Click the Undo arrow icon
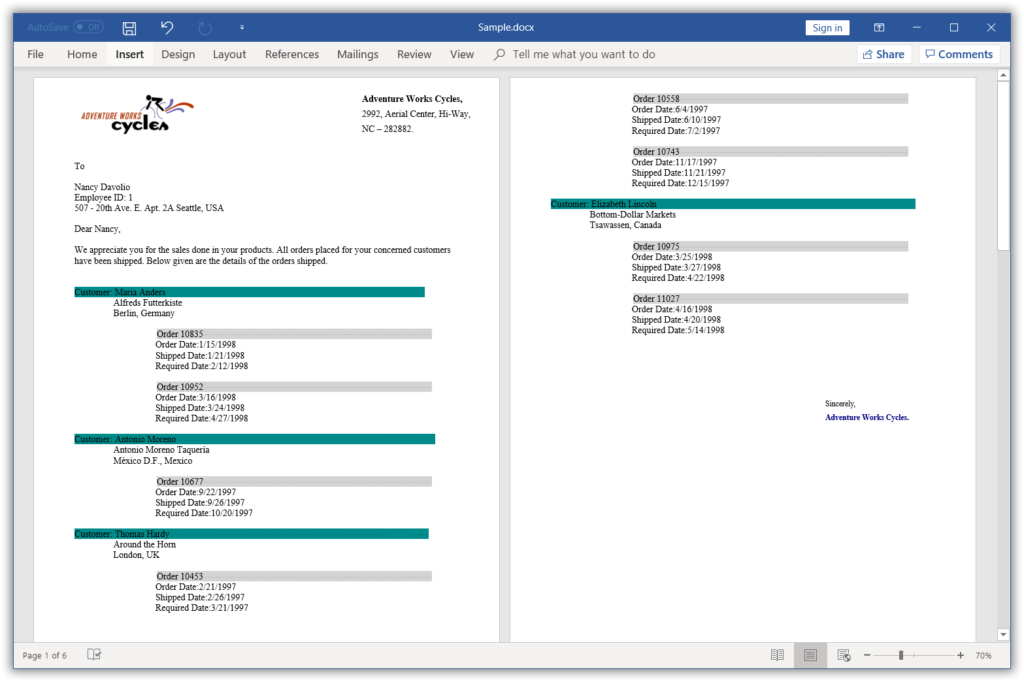The height and width of the screenshot is (682, 1024). [x=167, y=28]
